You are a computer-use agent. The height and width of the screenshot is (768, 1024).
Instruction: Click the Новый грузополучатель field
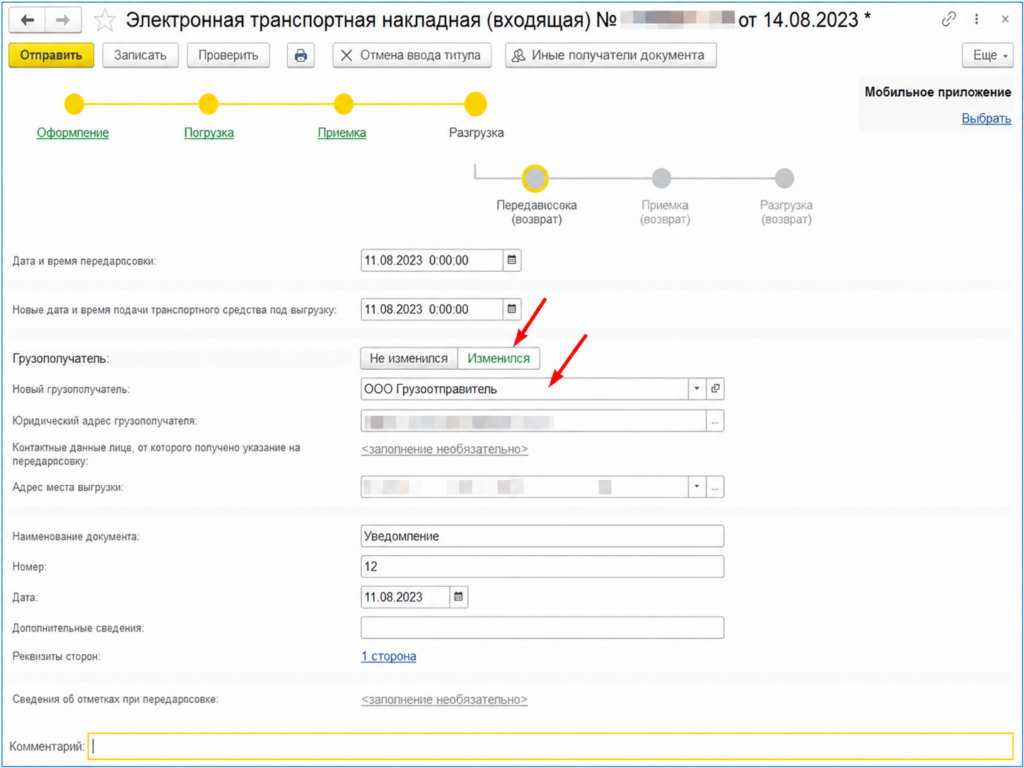coord(524,389)
